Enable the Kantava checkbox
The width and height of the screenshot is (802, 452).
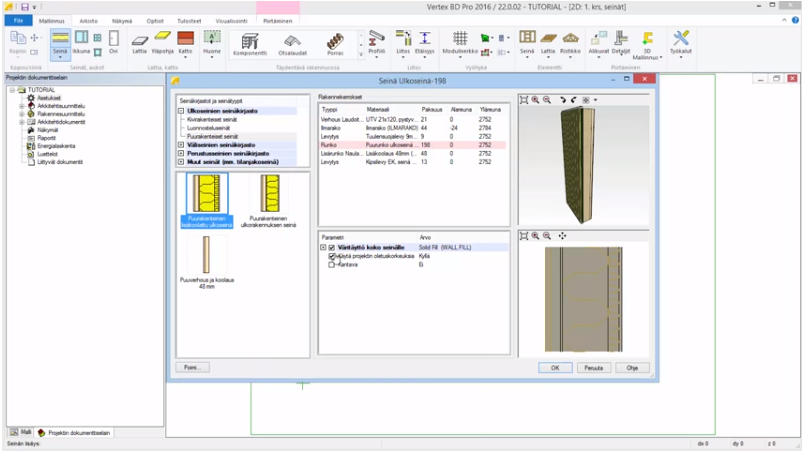[332, 265]
